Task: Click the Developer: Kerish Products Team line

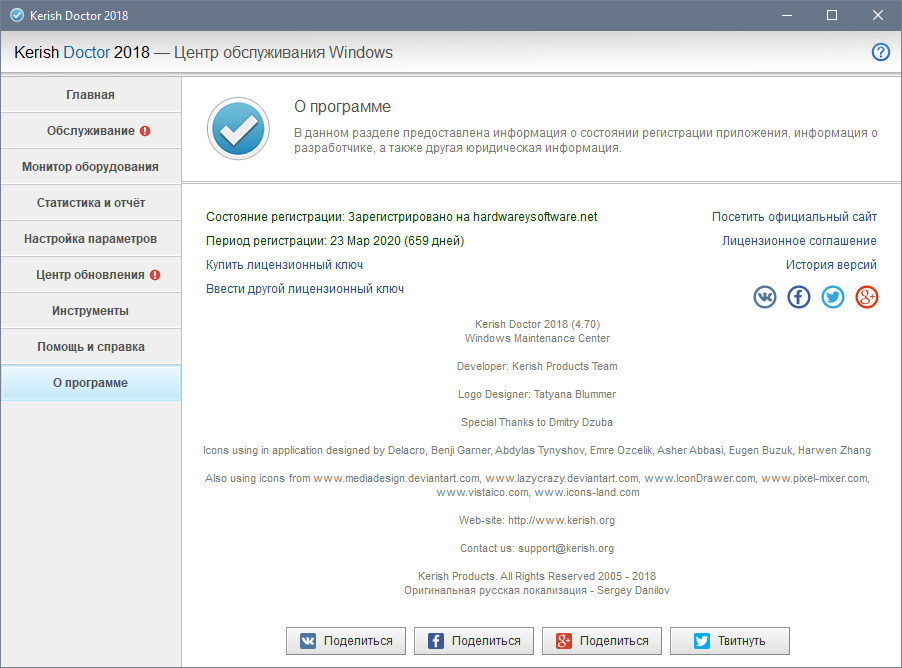Action: (x=537, y=367)
